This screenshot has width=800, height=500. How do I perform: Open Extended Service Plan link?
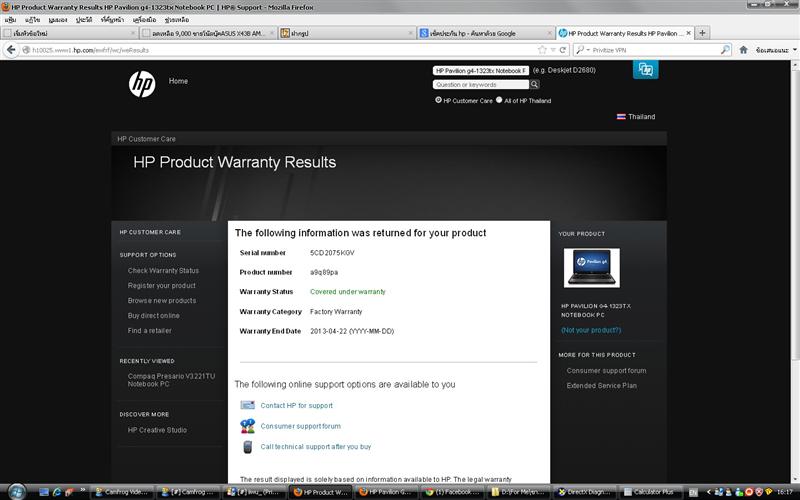pyautogui.click(x=602, y=385)
